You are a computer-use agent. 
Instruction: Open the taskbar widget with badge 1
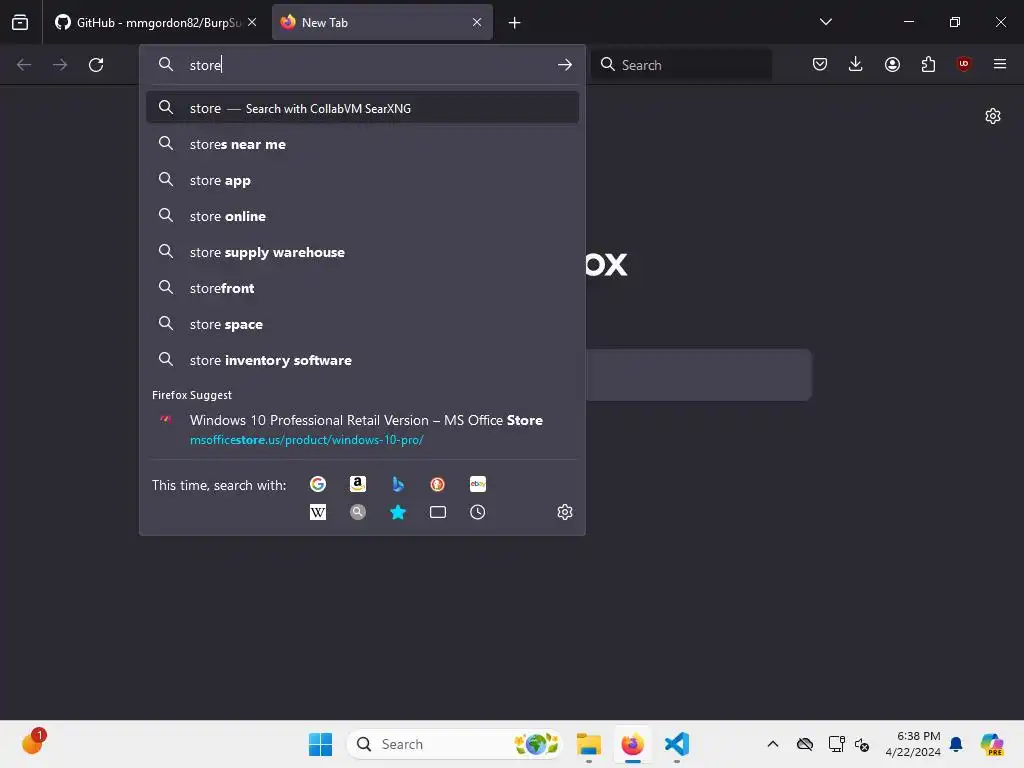point(33,742)
